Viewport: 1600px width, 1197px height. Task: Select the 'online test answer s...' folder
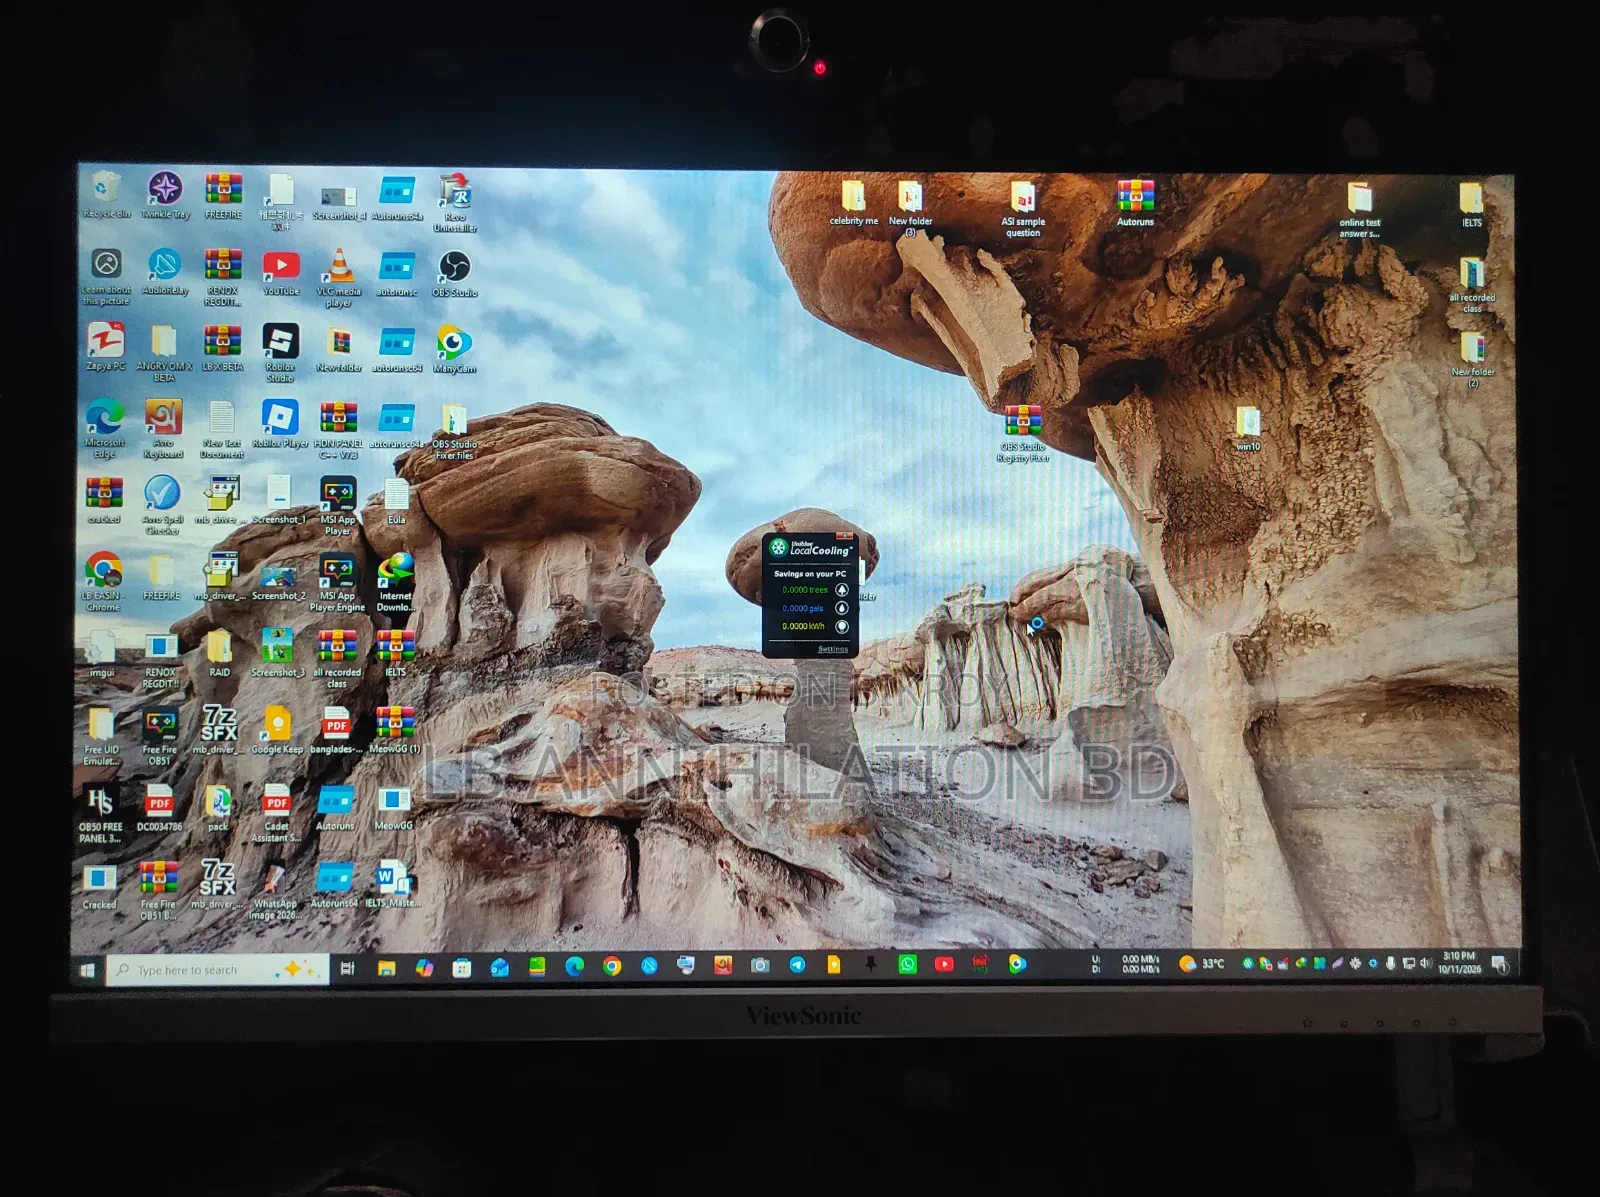click(1359, 210)
